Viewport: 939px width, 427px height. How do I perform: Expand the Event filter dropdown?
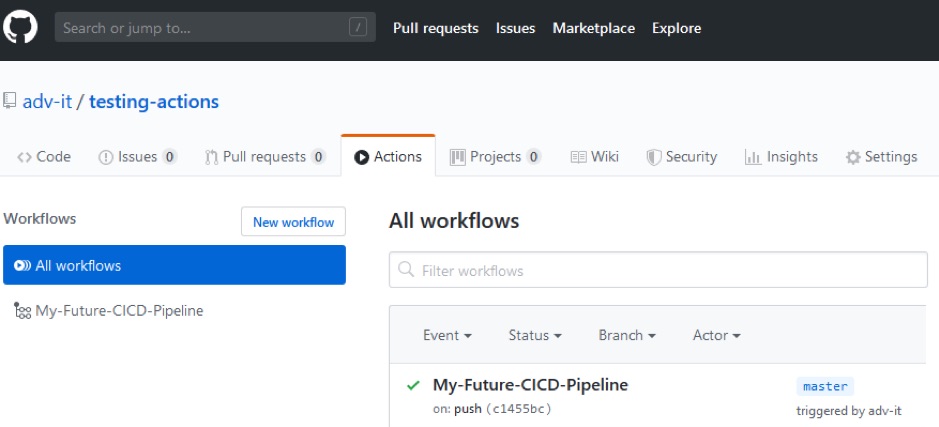pyautogui.click(x=447, y=336)
